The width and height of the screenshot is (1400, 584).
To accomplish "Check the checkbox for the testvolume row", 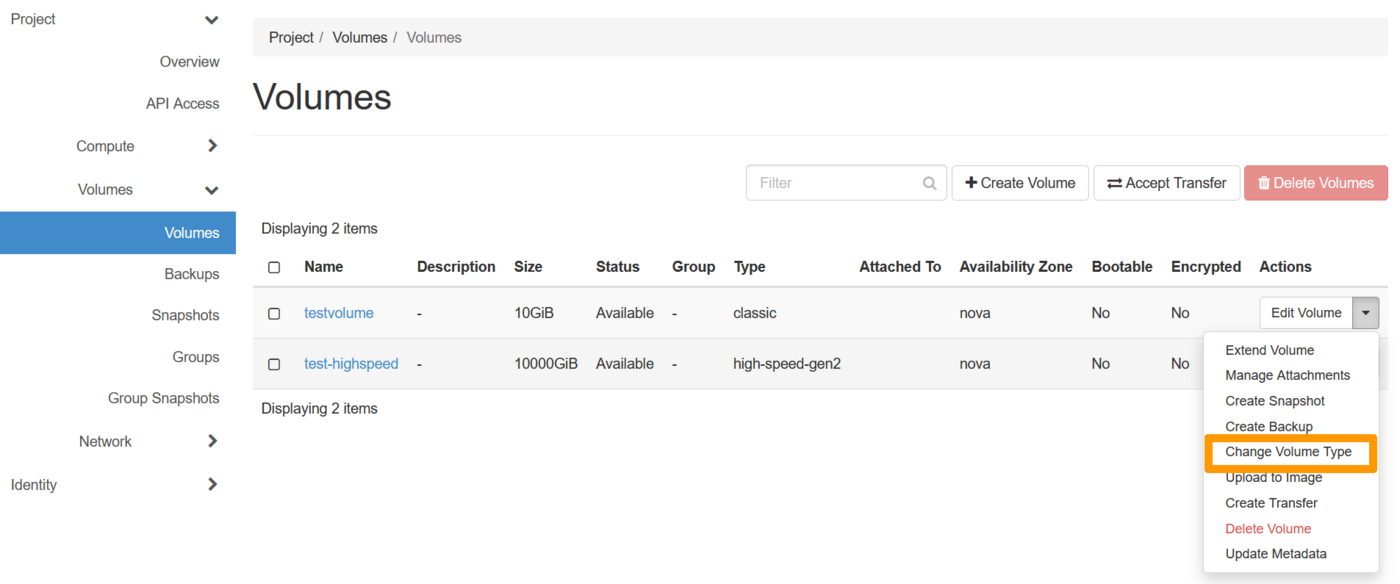I will pos(274,312).
